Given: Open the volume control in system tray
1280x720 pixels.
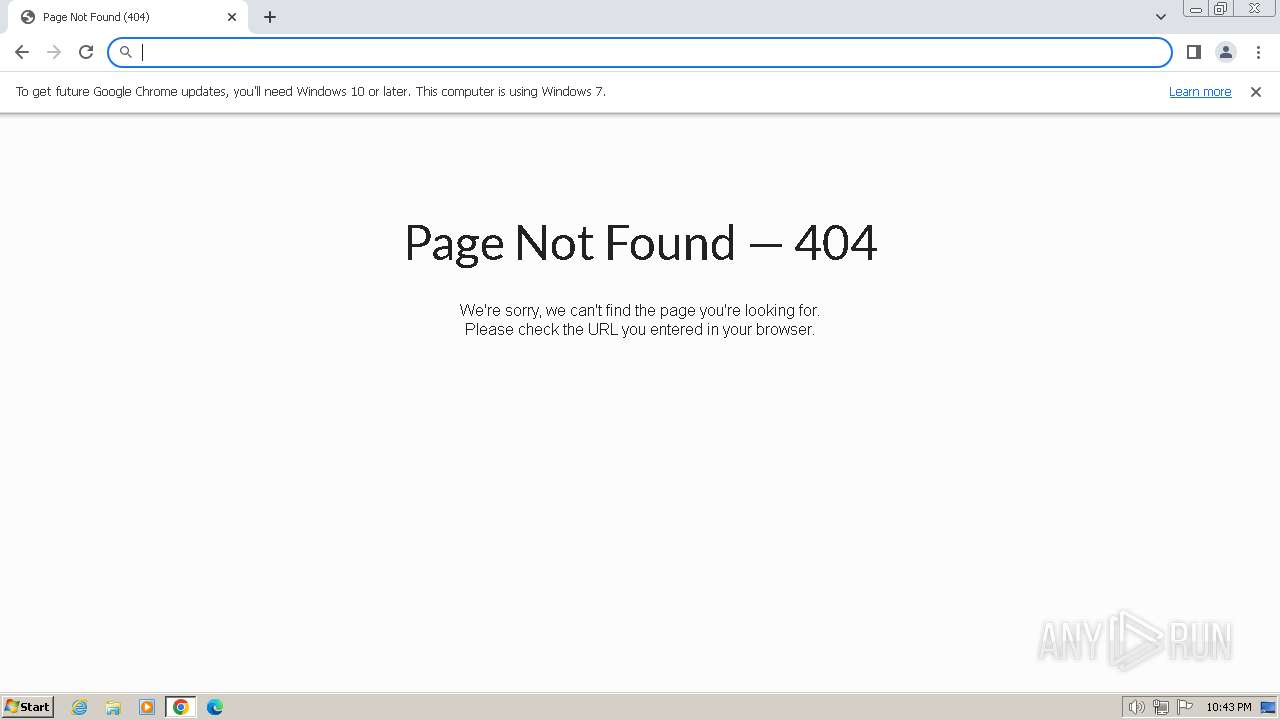Looking at the screenshot, I should click(x=1136, y=707).
